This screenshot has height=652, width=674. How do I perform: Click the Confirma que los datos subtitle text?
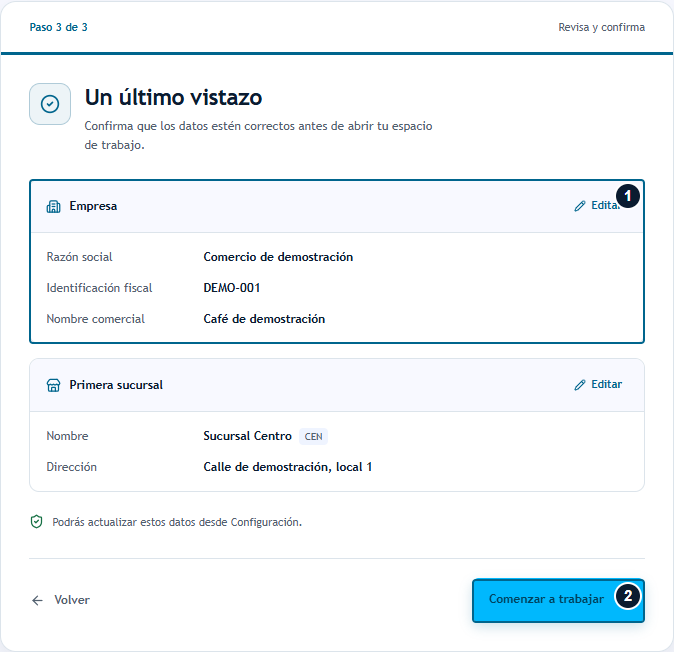pos(258,135)
